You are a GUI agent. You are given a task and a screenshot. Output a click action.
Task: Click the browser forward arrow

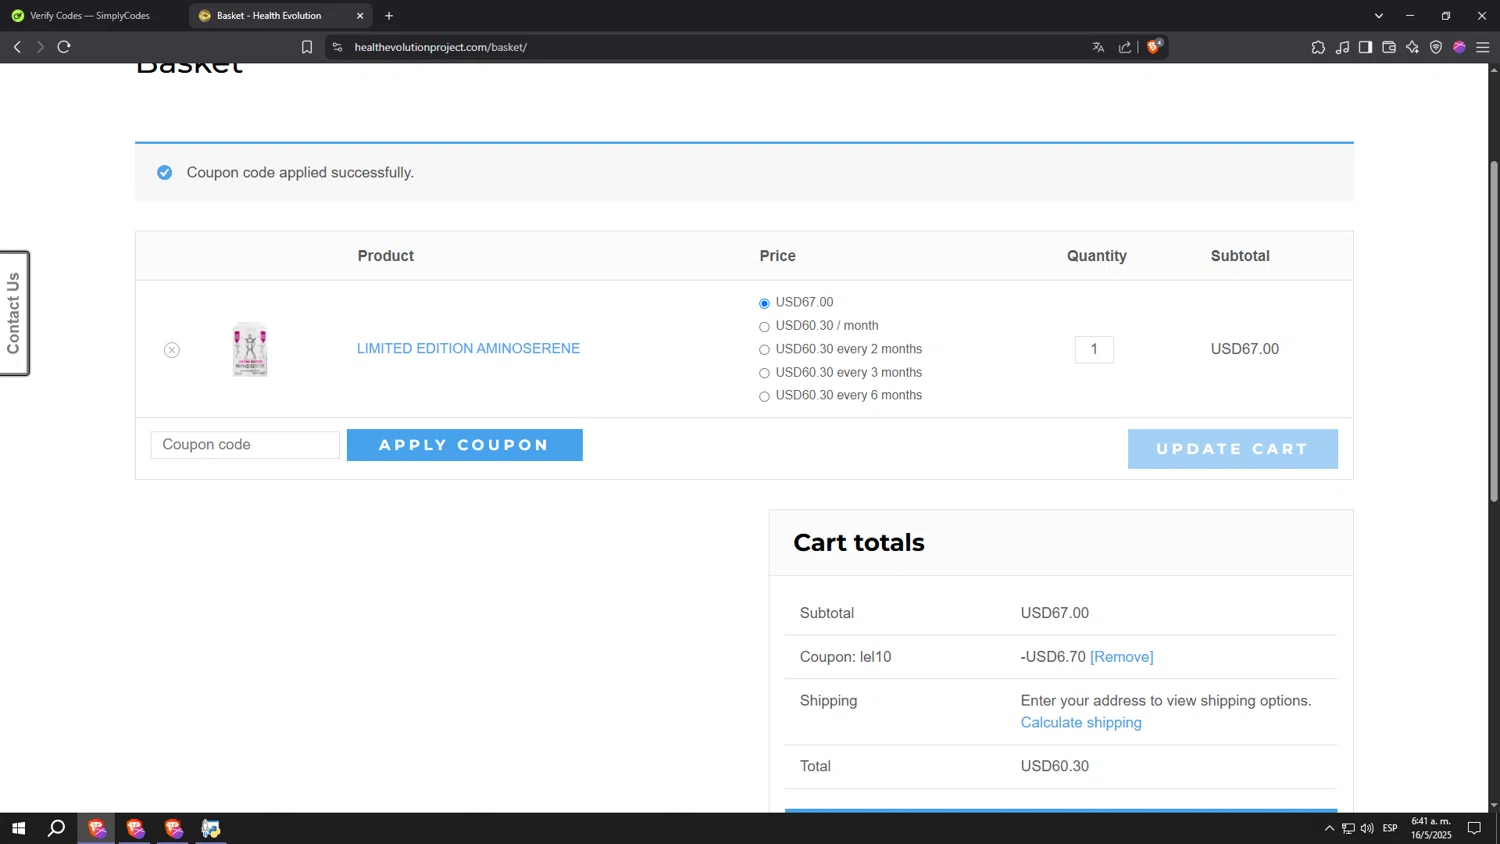click(x=40, y=47)
